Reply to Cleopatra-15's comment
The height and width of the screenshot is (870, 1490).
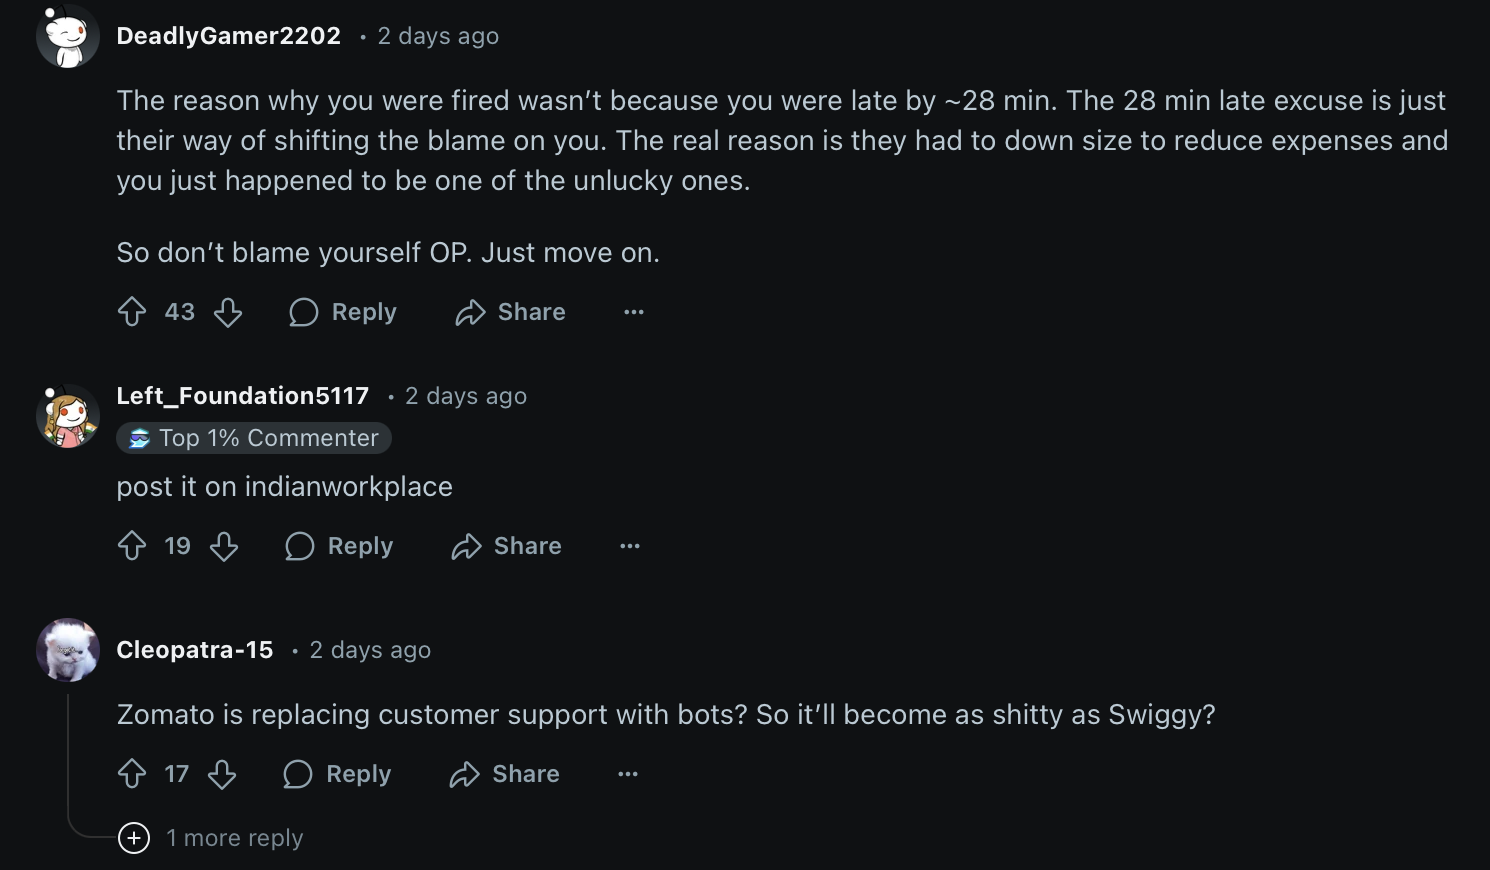pos(337,774)
